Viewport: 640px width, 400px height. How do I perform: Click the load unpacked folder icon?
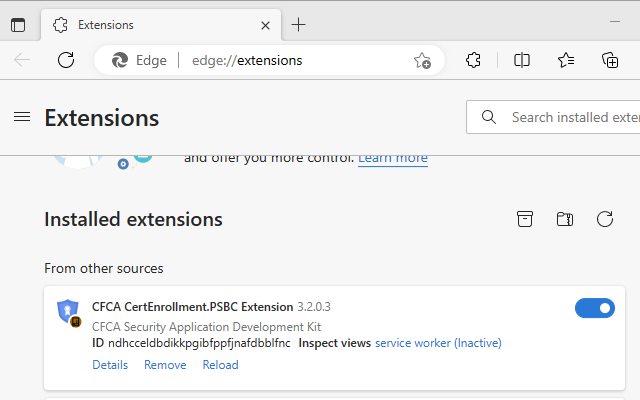pyautogui.click(x=565, y=219)
